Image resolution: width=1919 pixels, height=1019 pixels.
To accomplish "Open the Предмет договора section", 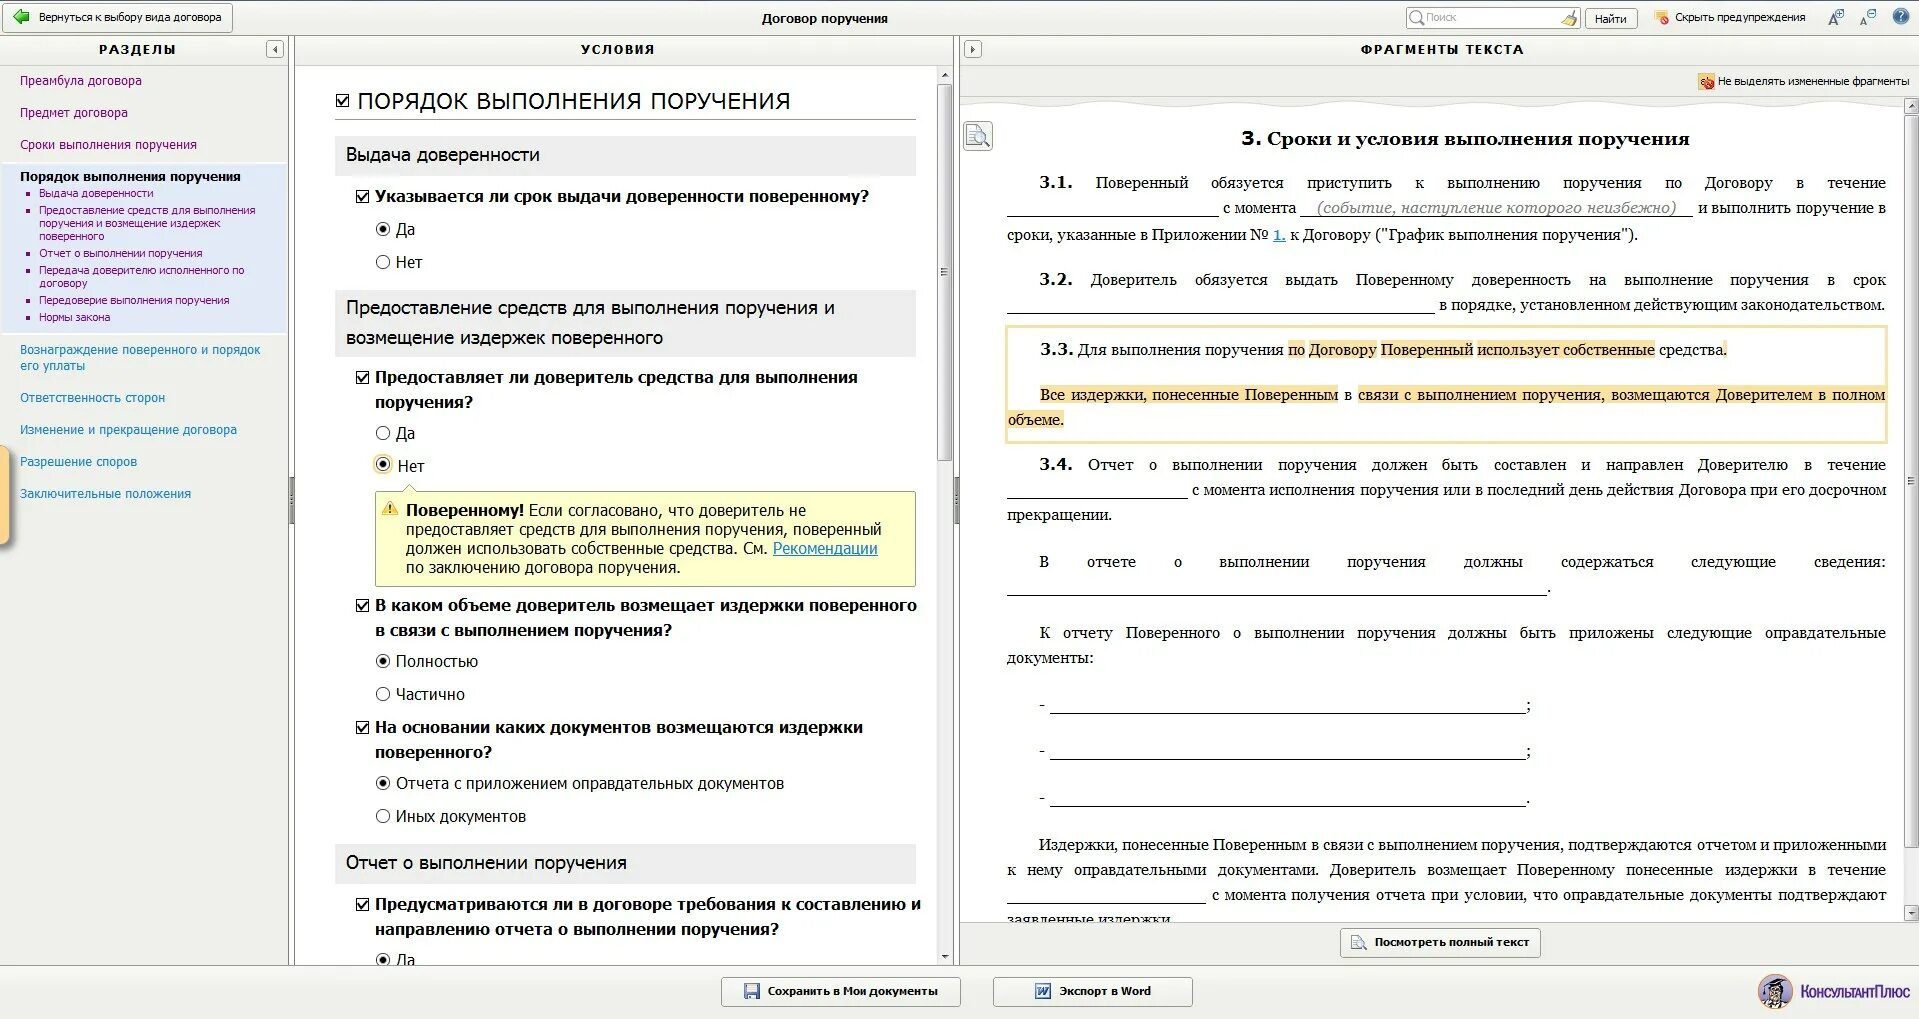I will (x=74, y=113).
